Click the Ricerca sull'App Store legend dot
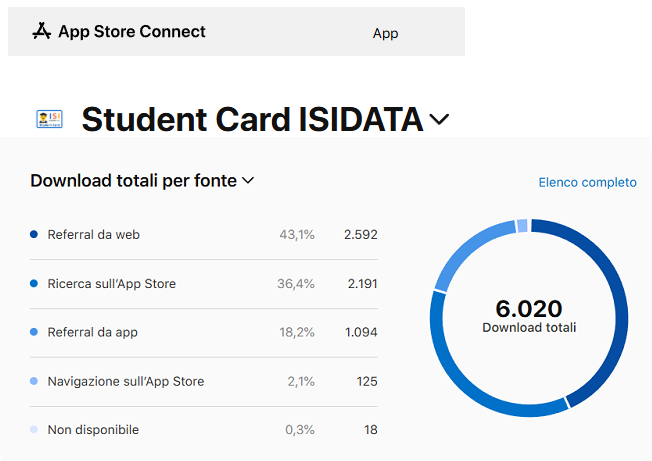Screen dimensions: 652x461 (x=34, y=284)
